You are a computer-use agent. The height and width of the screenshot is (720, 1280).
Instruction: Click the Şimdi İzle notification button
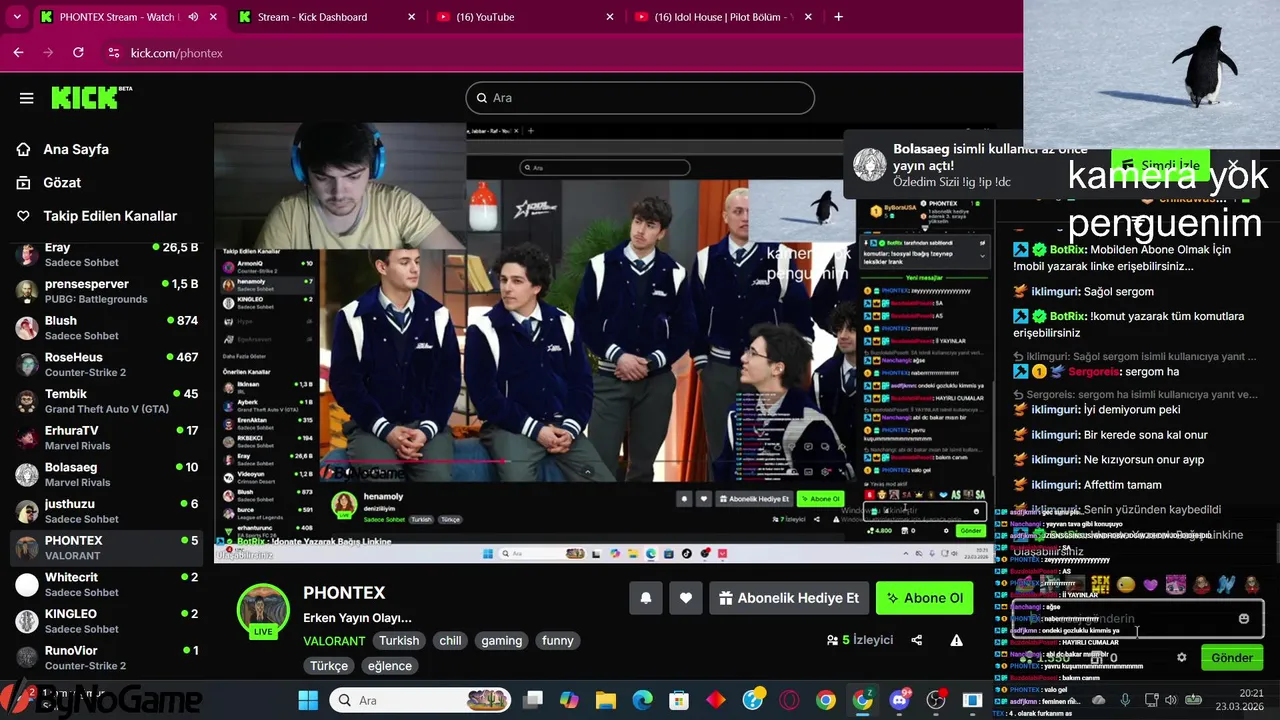(1161, 165)
